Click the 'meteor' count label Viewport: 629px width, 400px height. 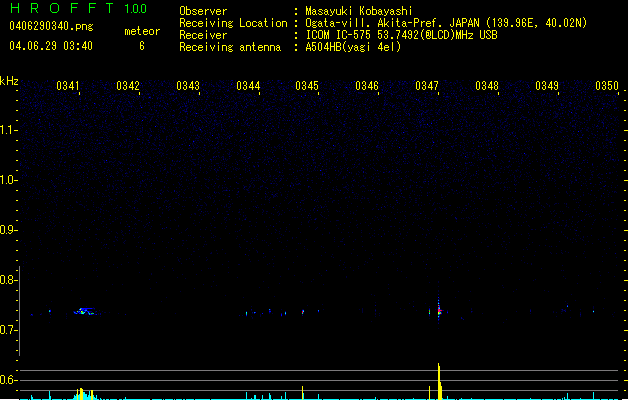click(x=142, y=31)
